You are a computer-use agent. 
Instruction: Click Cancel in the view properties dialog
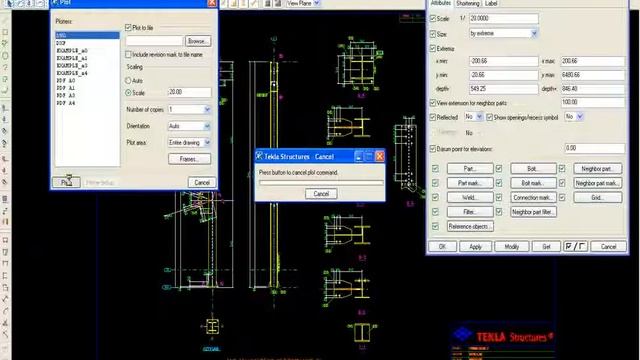coord(608,247)
